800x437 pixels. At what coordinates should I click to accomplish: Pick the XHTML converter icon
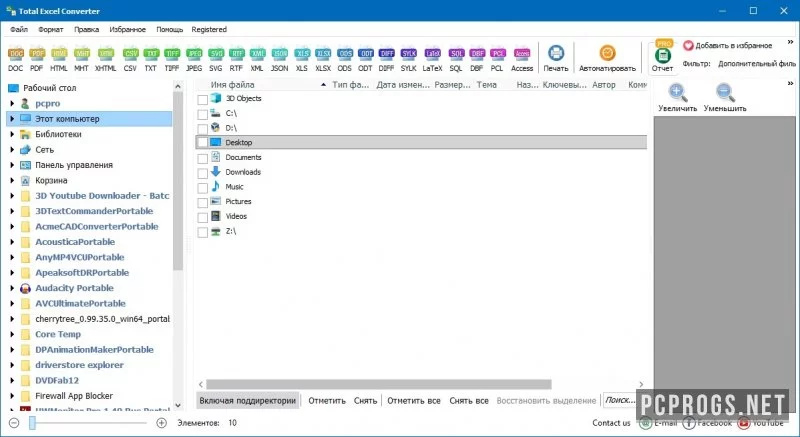point(106,54)
